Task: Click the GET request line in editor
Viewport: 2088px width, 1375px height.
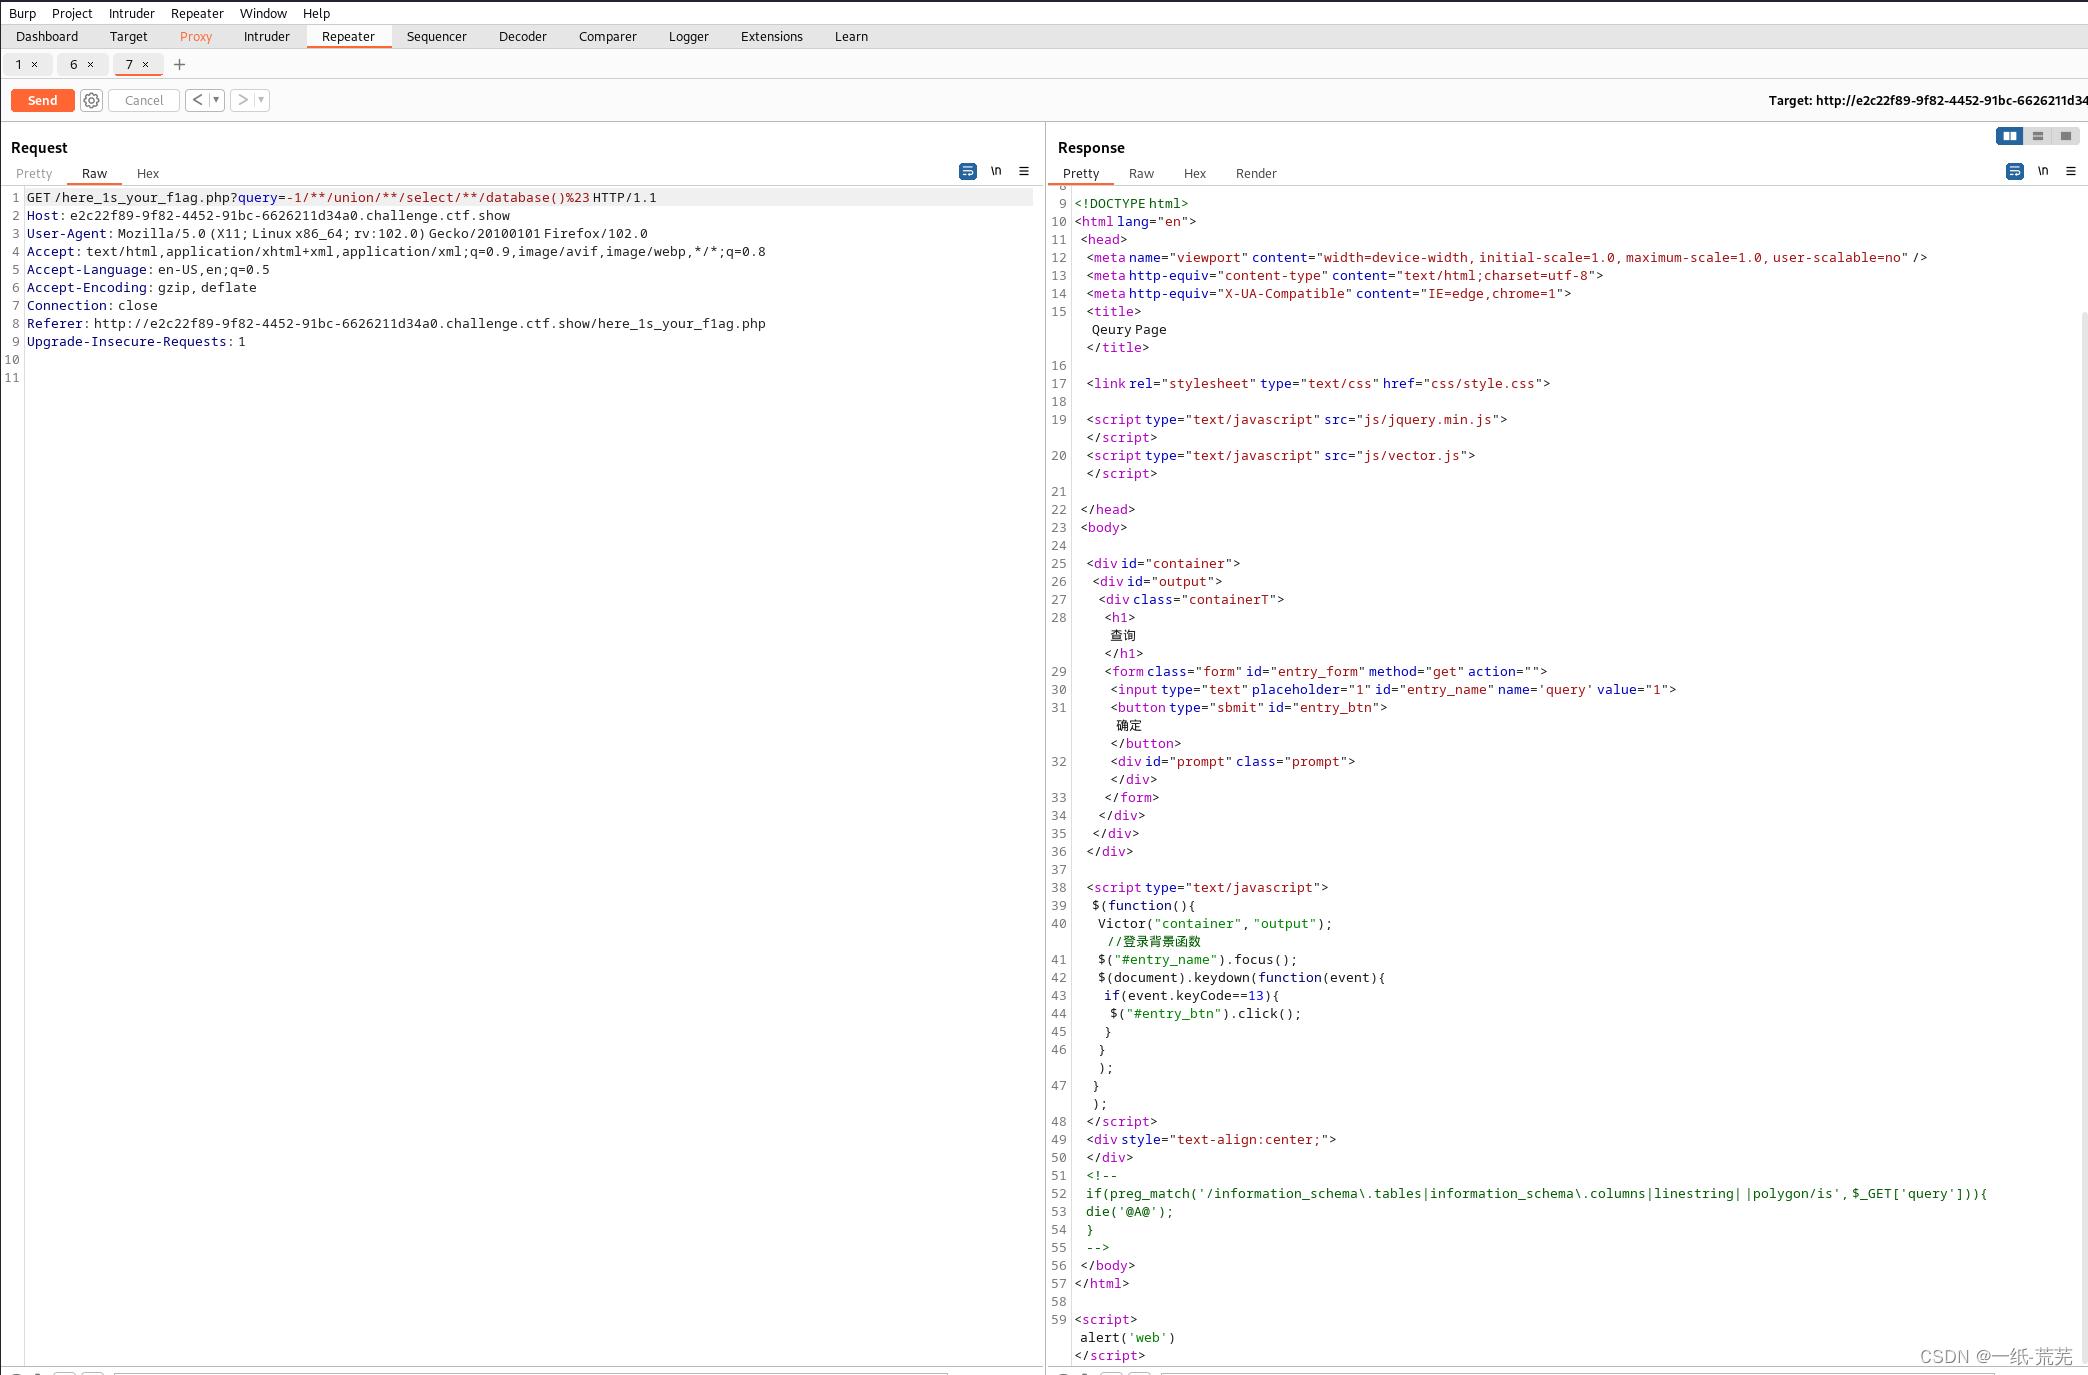Action: pos(342,197)
